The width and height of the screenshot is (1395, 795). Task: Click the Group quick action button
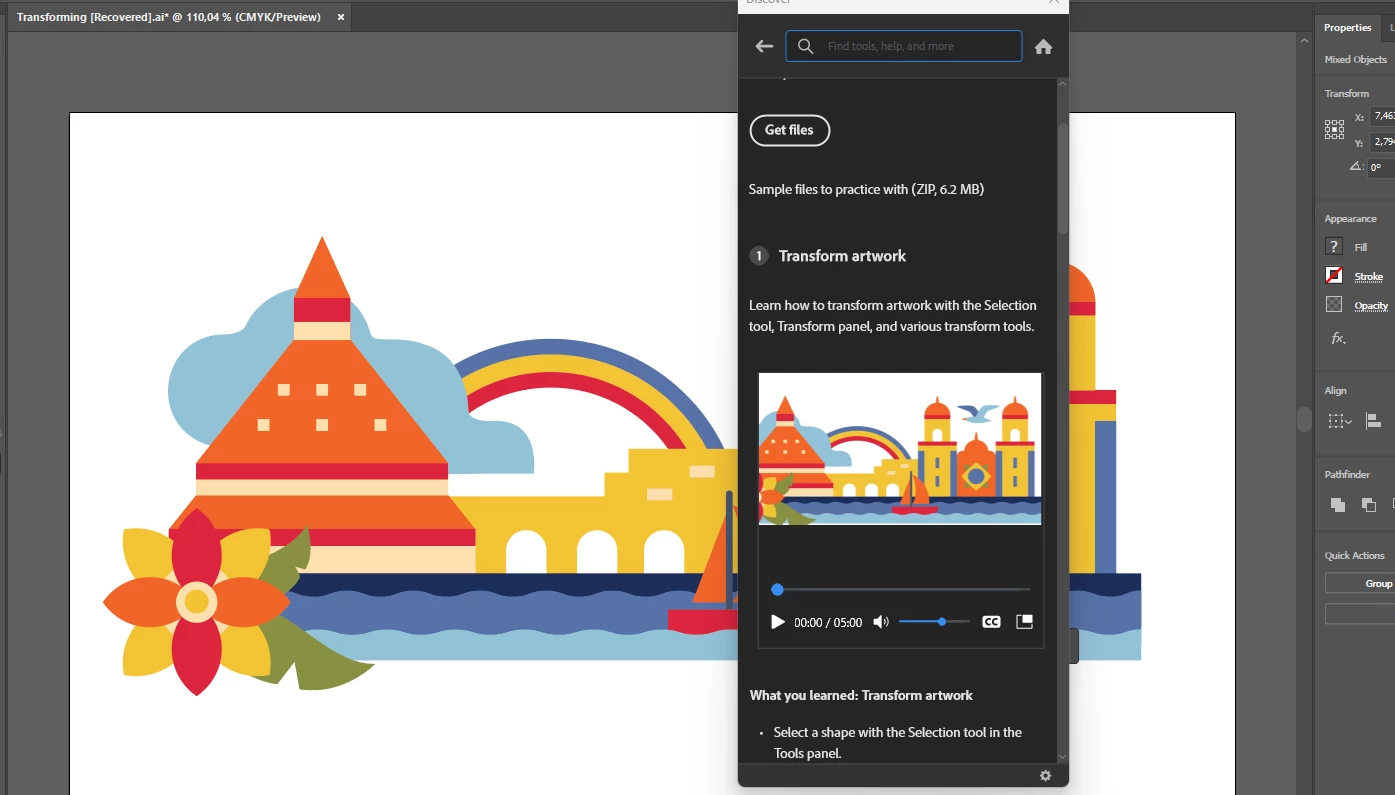pyautogui.click(x=1360, y=584)
